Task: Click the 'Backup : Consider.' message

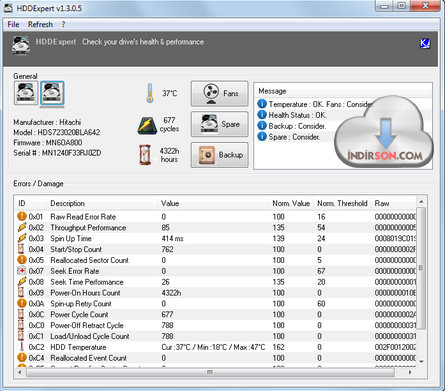Action: point(297,126)
